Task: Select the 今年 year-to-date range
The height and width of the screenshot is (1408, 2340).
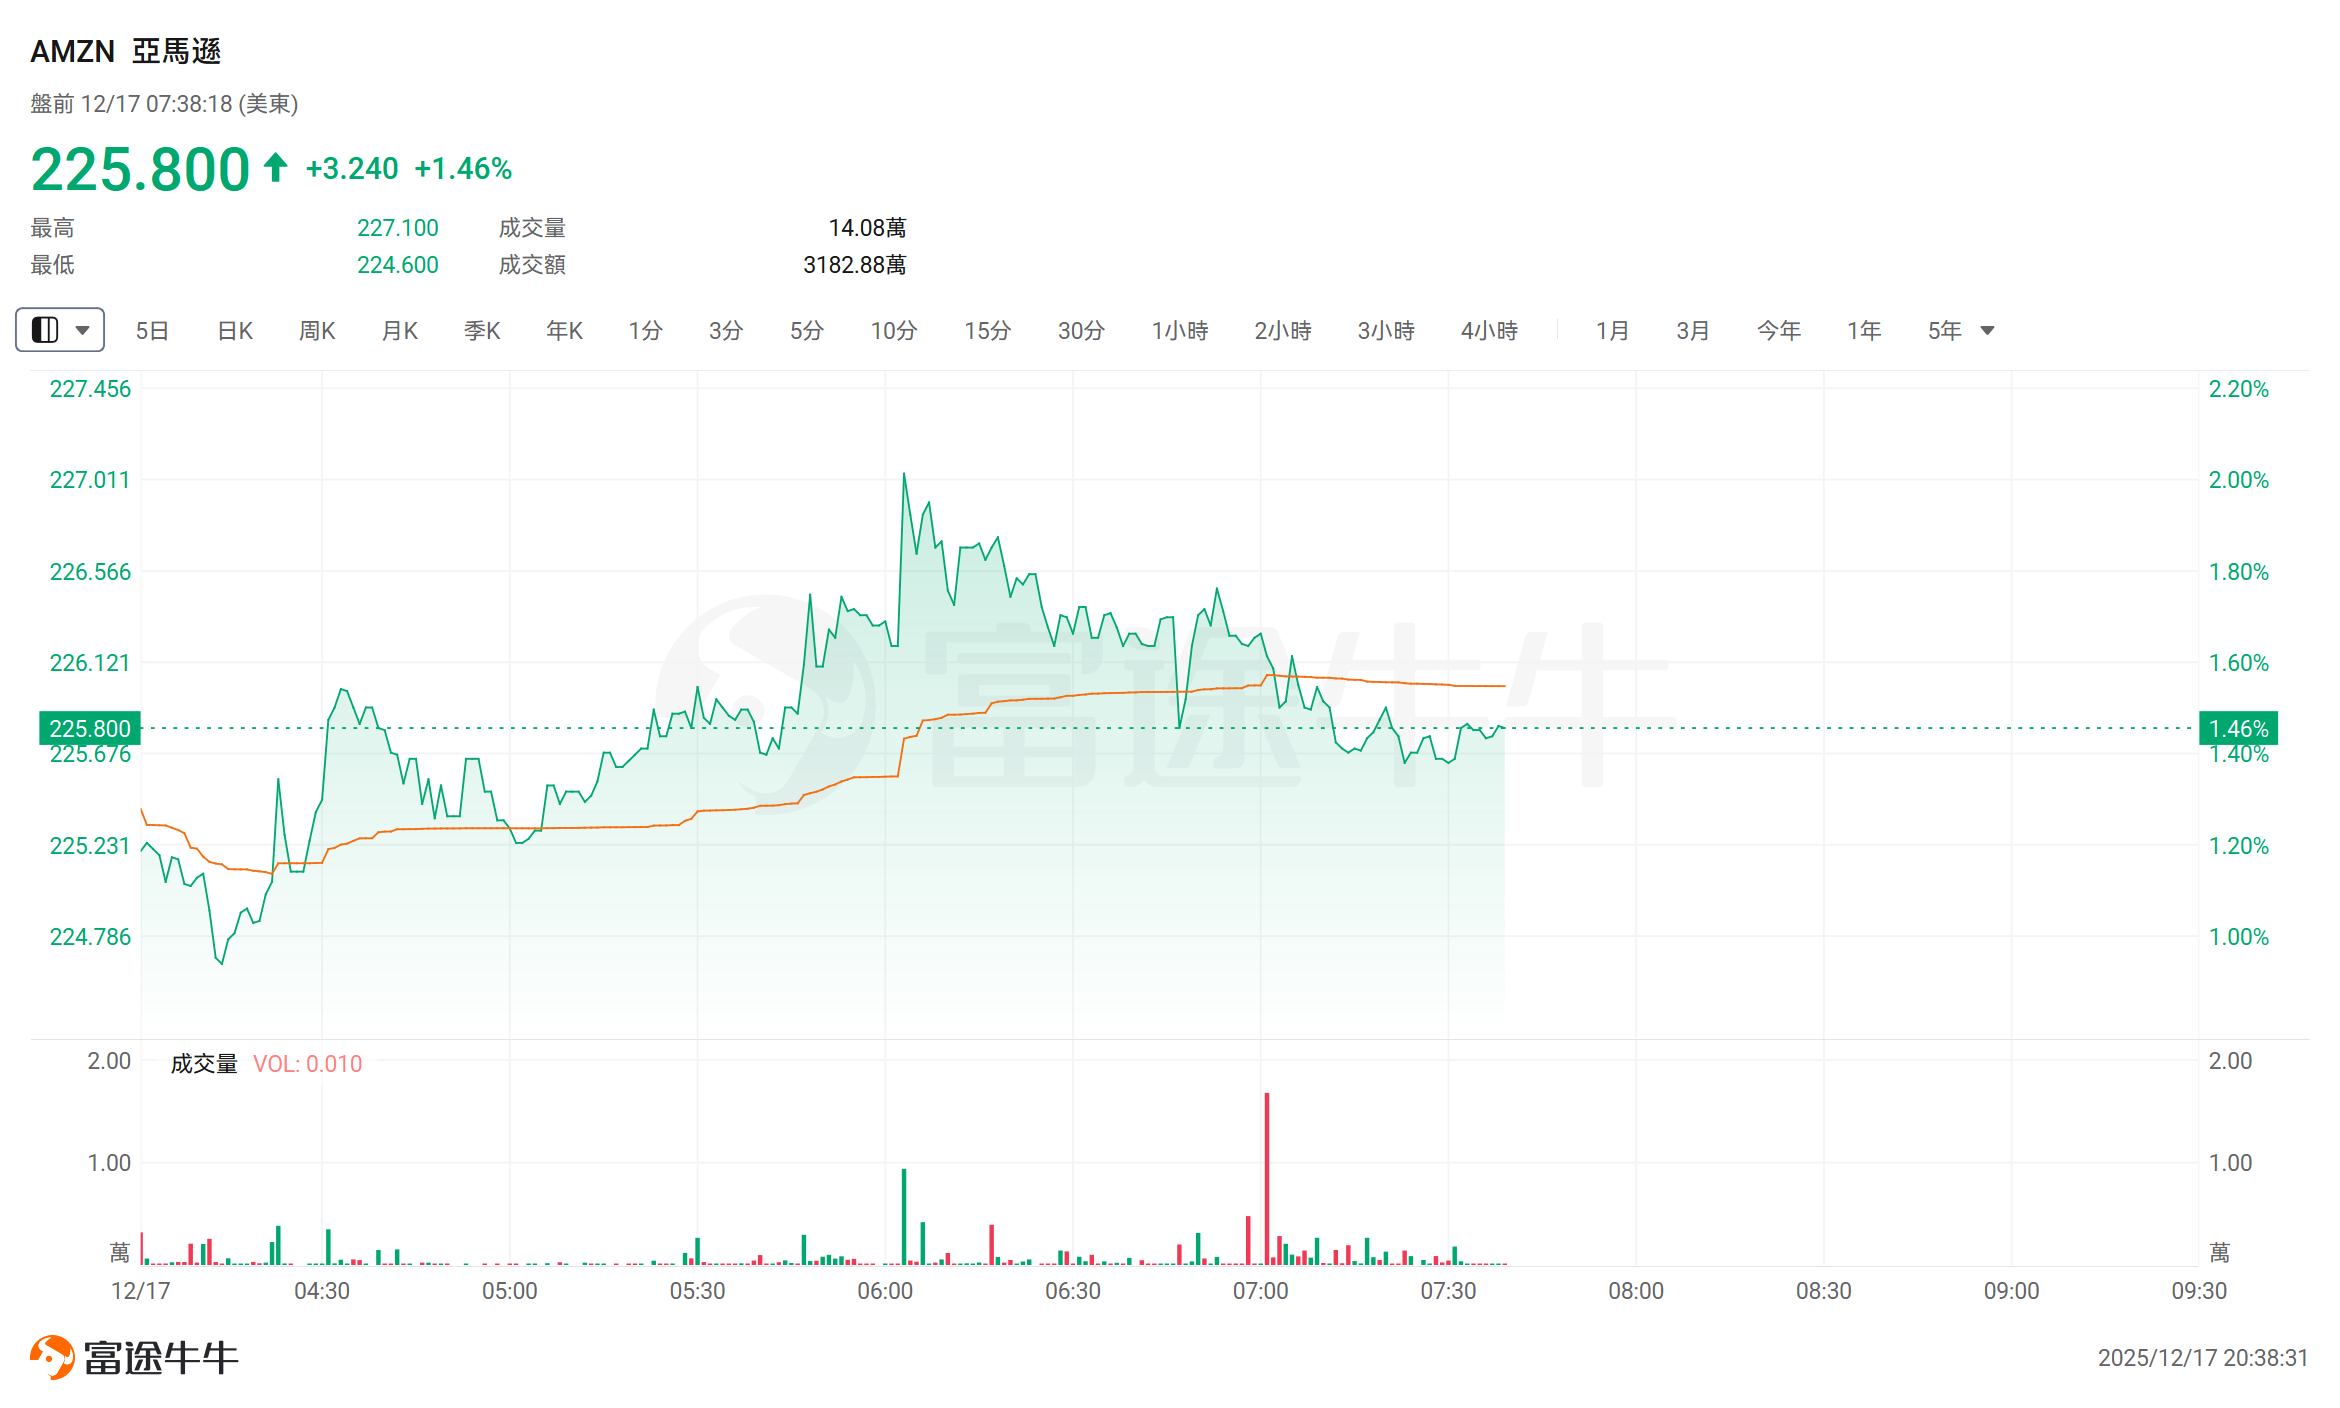Action: click(x=1779, y=331)
